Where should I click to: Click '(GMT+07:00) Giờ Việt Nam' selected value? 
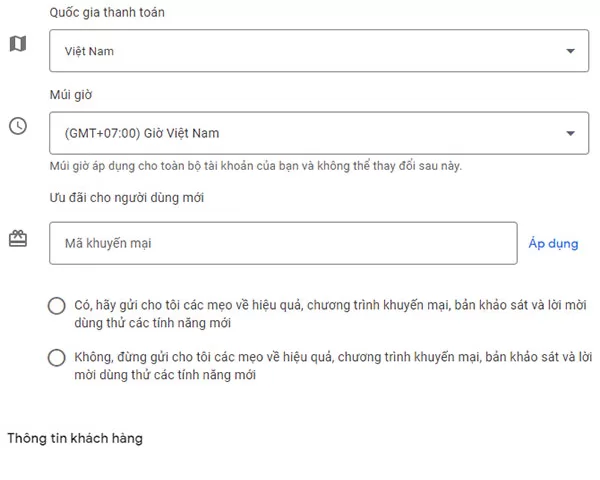(x=142, y=133)
